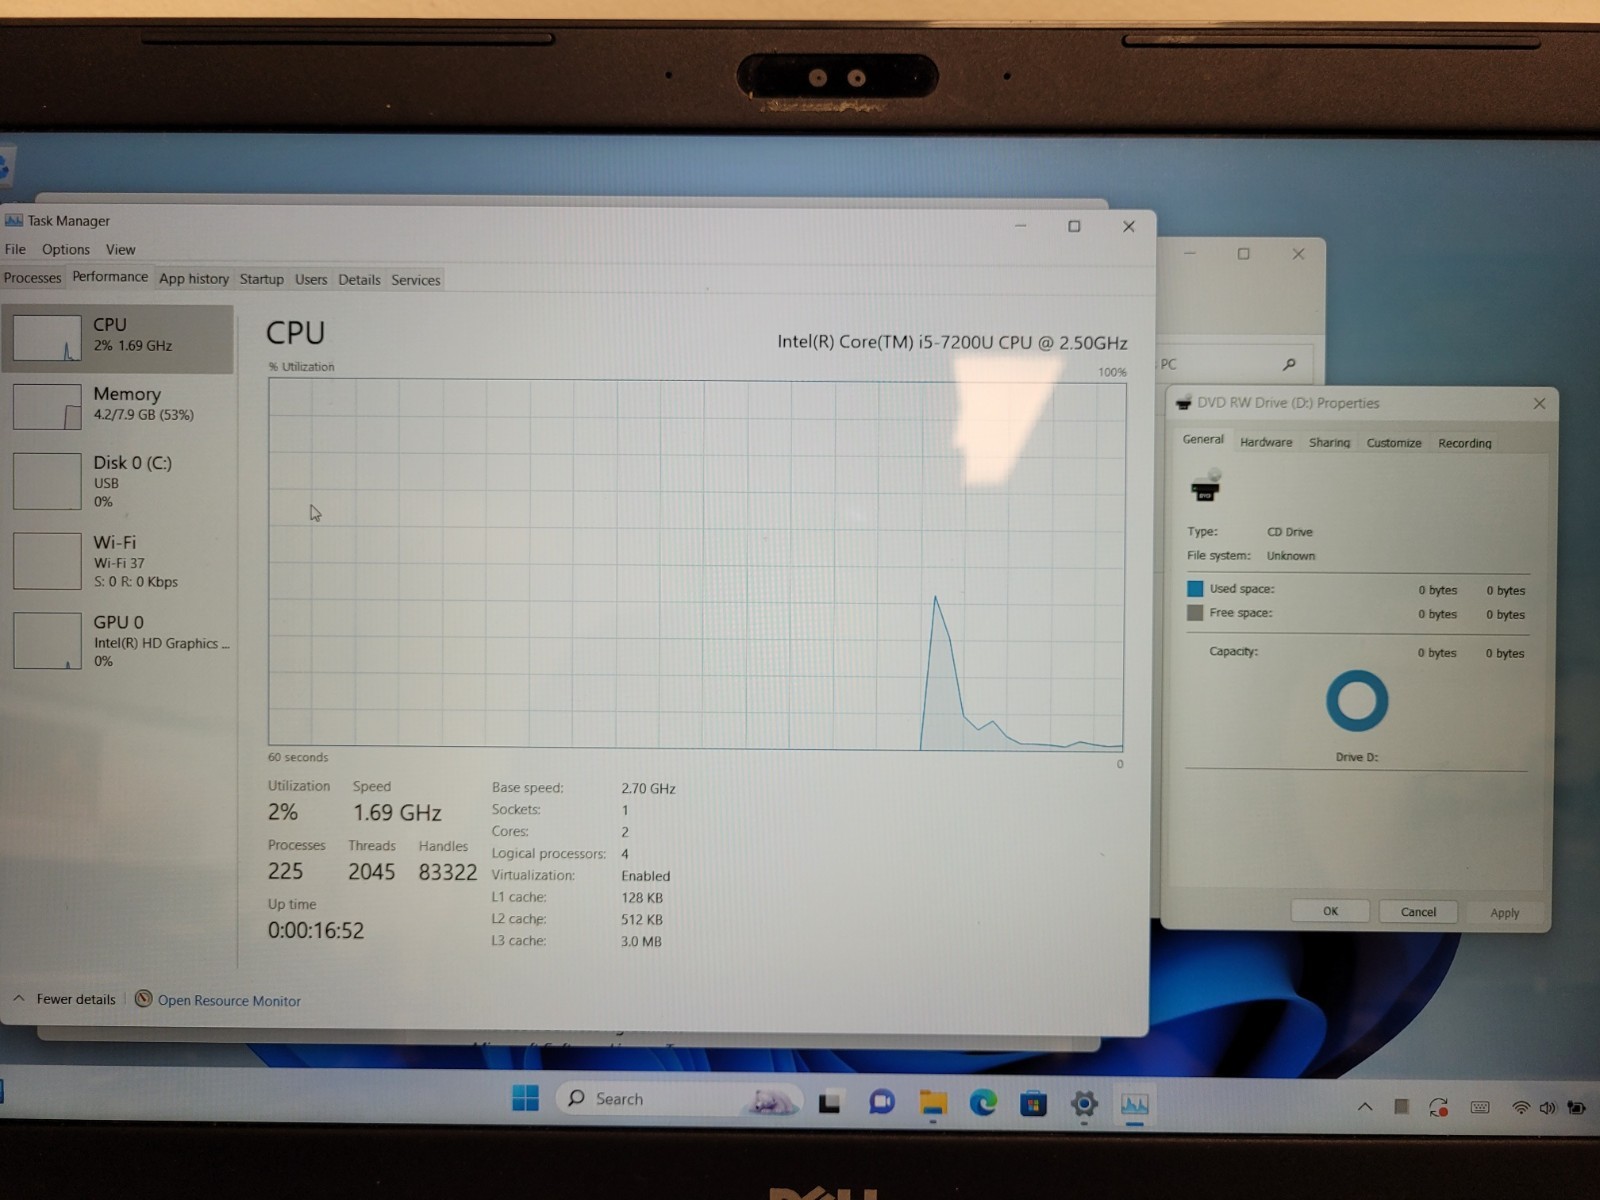Switch to the Users tab
The image size is (1600, 1200).
tap(311, 279)
